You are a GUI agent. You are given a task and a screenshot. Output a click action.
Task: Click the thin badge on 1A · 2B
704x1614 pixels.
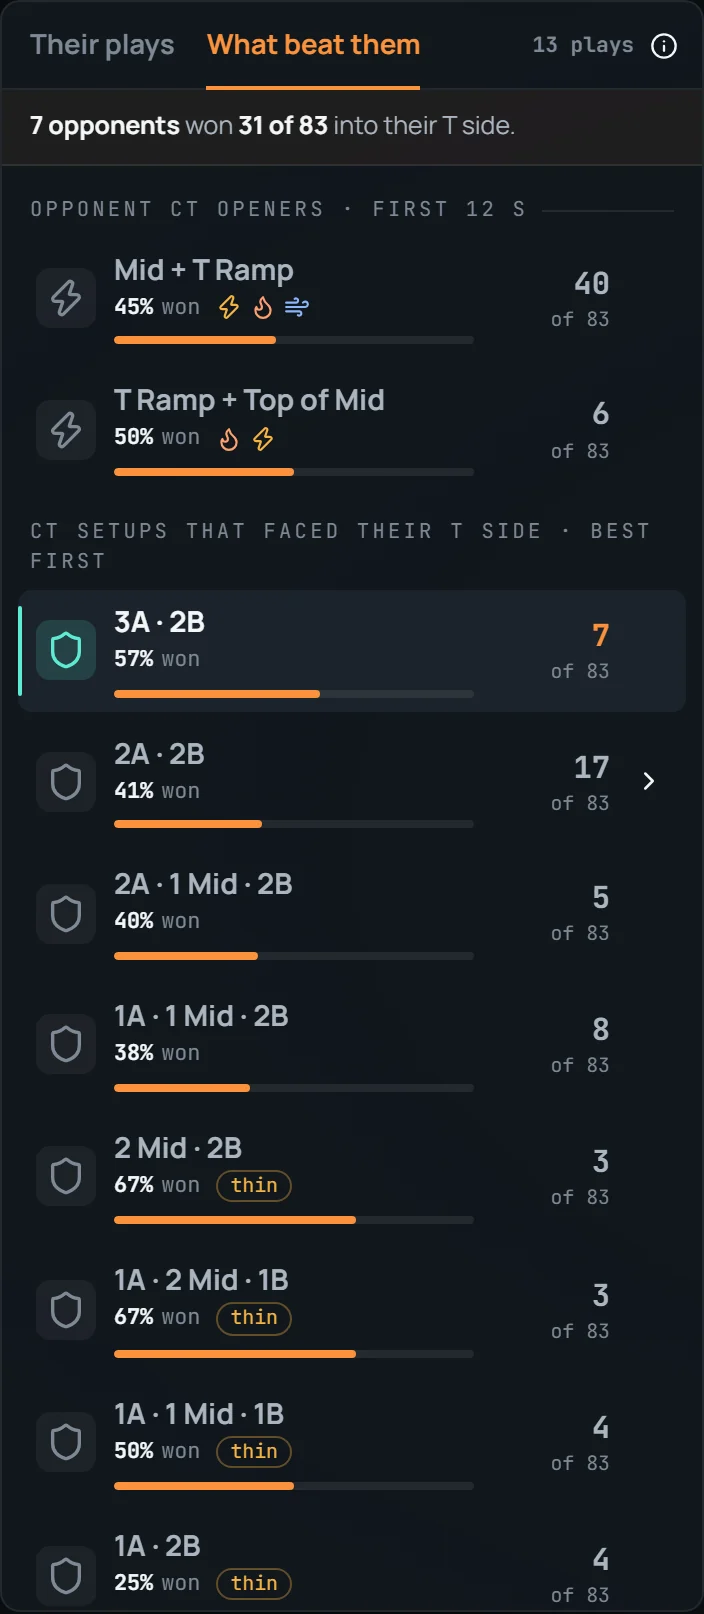click(254, 1583)
